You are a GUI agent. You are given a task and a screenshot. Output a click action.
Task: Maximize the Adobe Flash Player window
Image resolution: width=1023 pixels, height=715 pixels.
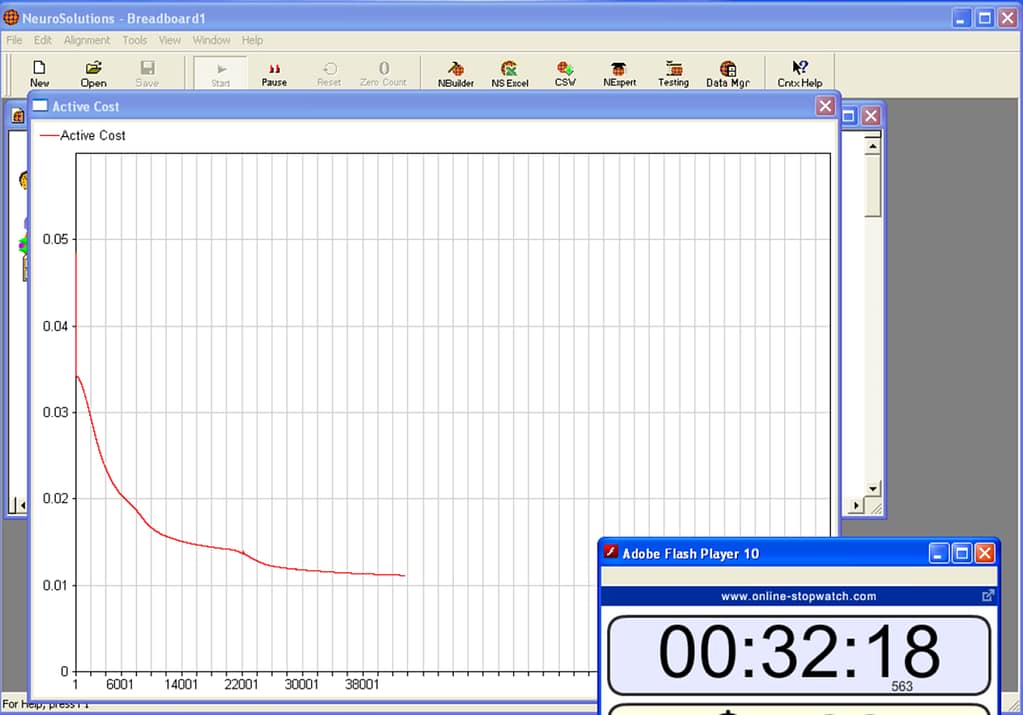(961, 554)
